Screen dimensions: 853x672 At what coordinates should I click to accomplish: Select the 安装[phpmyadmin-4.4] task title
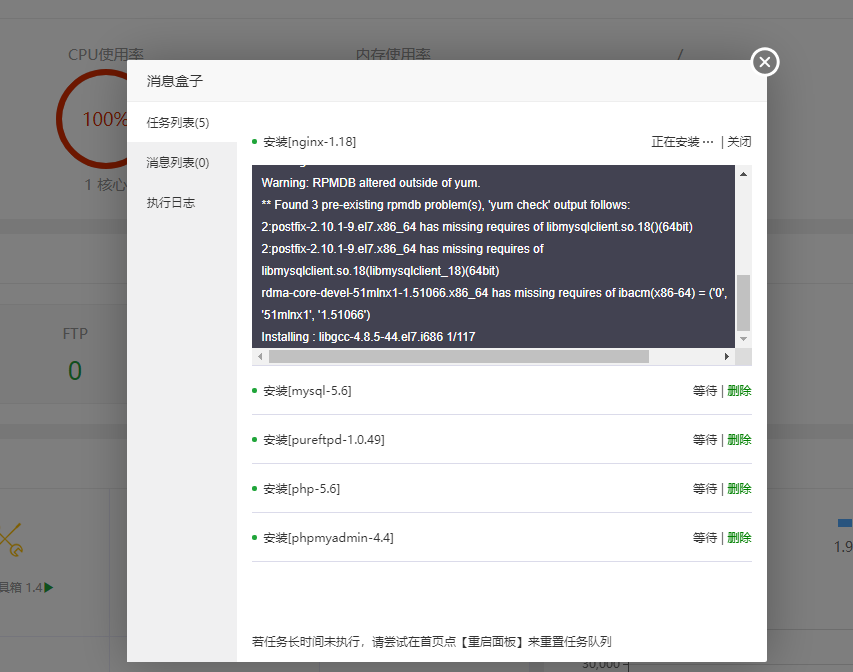tap(329, 538)
